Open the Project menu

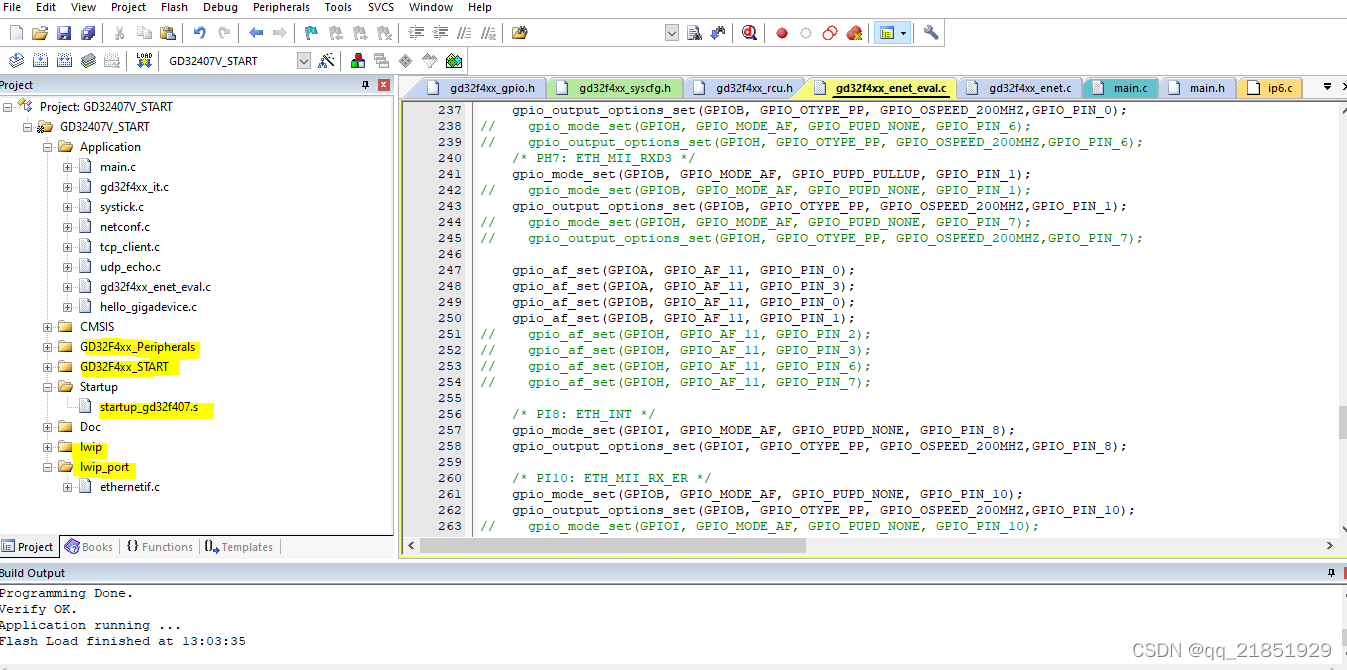128,7
